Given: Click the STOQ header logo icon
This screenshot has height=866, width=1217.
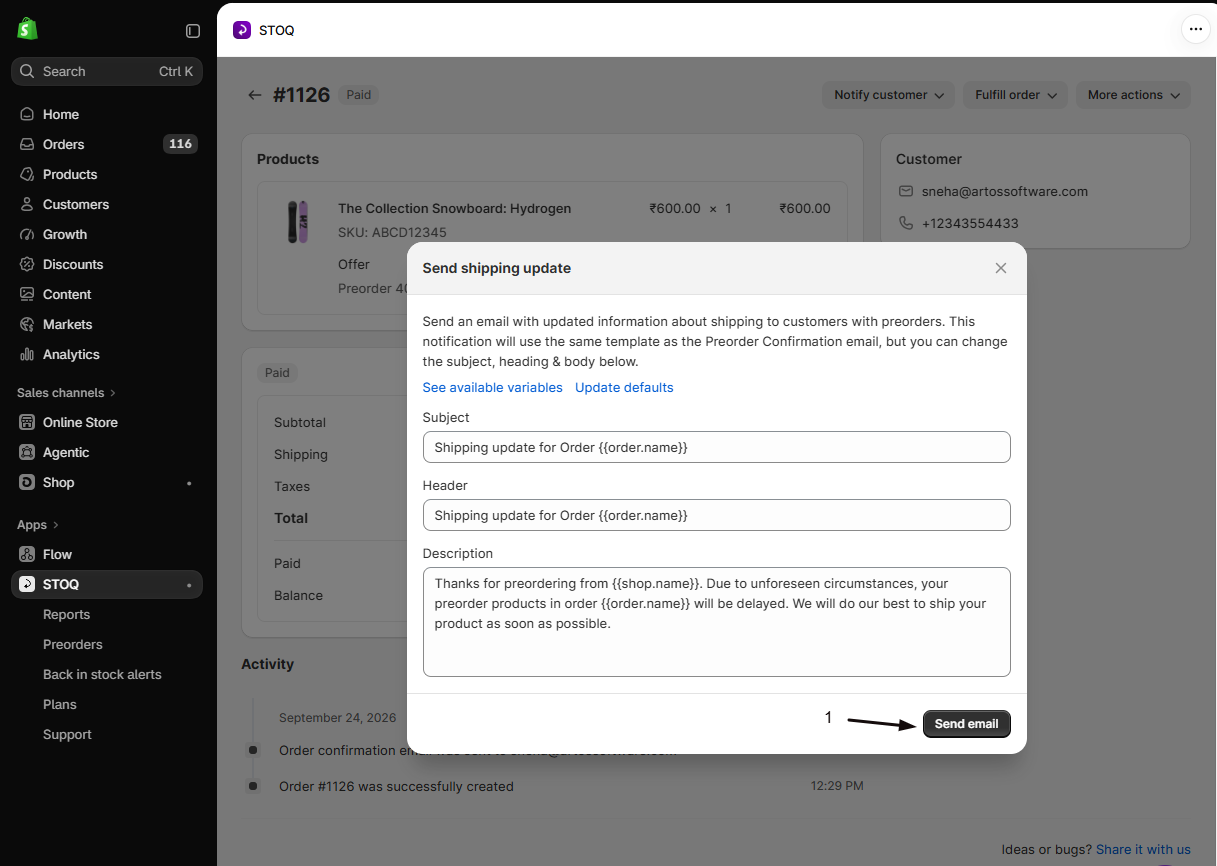Looking at the screenshot, I should point(242,30).
